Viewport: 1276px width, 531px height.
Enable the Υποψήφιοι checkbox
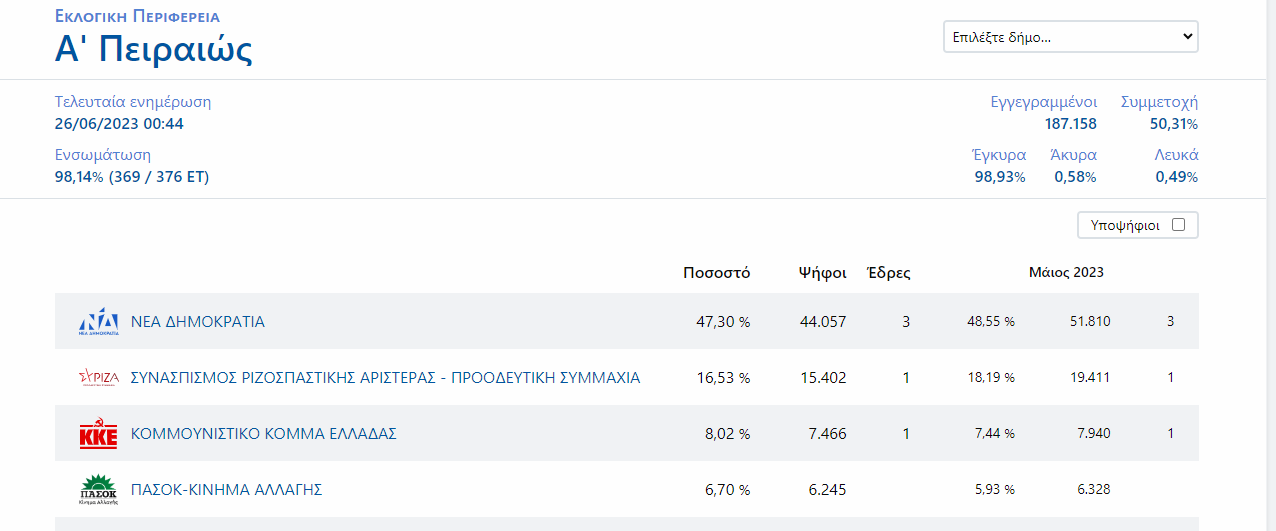1178,225
